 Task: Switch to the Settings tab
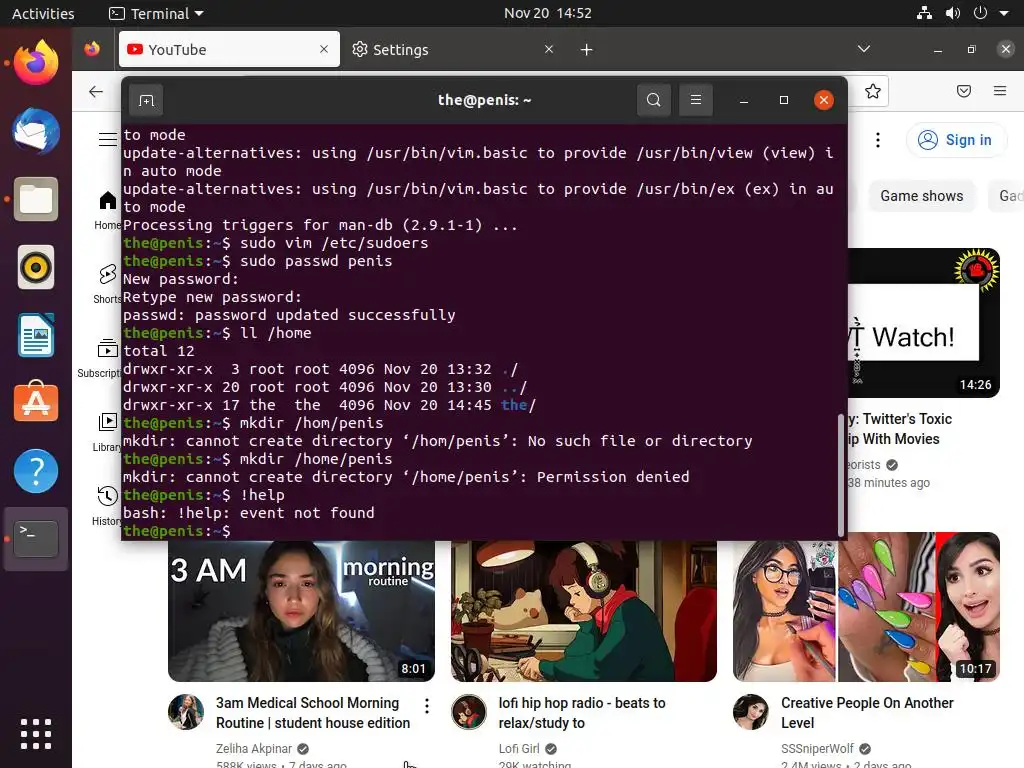[454, 49]
